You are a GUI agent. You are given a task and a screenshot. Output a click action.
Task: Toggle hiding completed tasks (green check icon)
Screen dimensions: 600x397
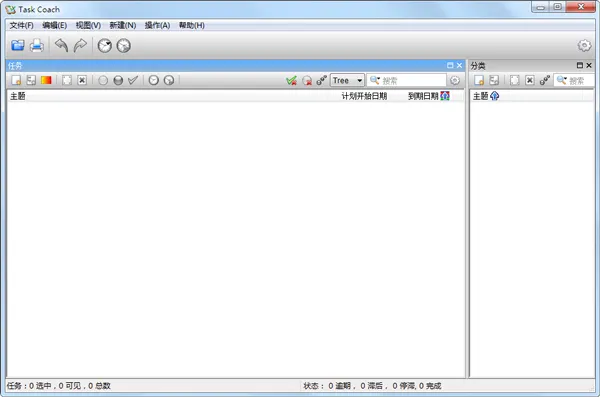click(292, 80)
